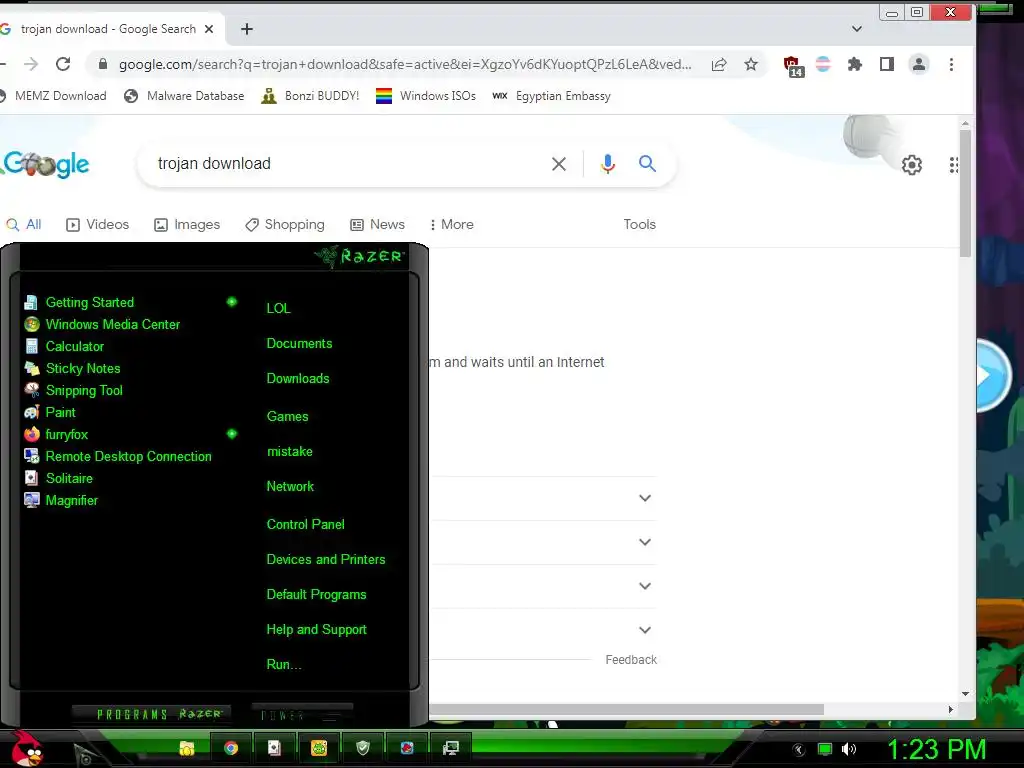The width and height of the screenshot is (1024, 768).
Task: Click the volume speaker tray icon
Action: (x=849, y=749)
